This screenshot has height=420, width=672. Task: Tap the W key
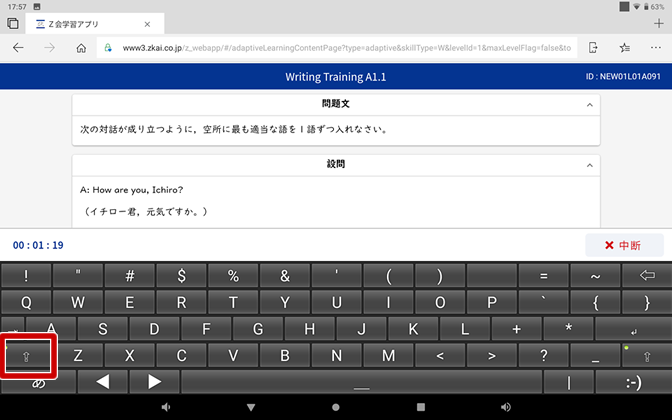78,303
